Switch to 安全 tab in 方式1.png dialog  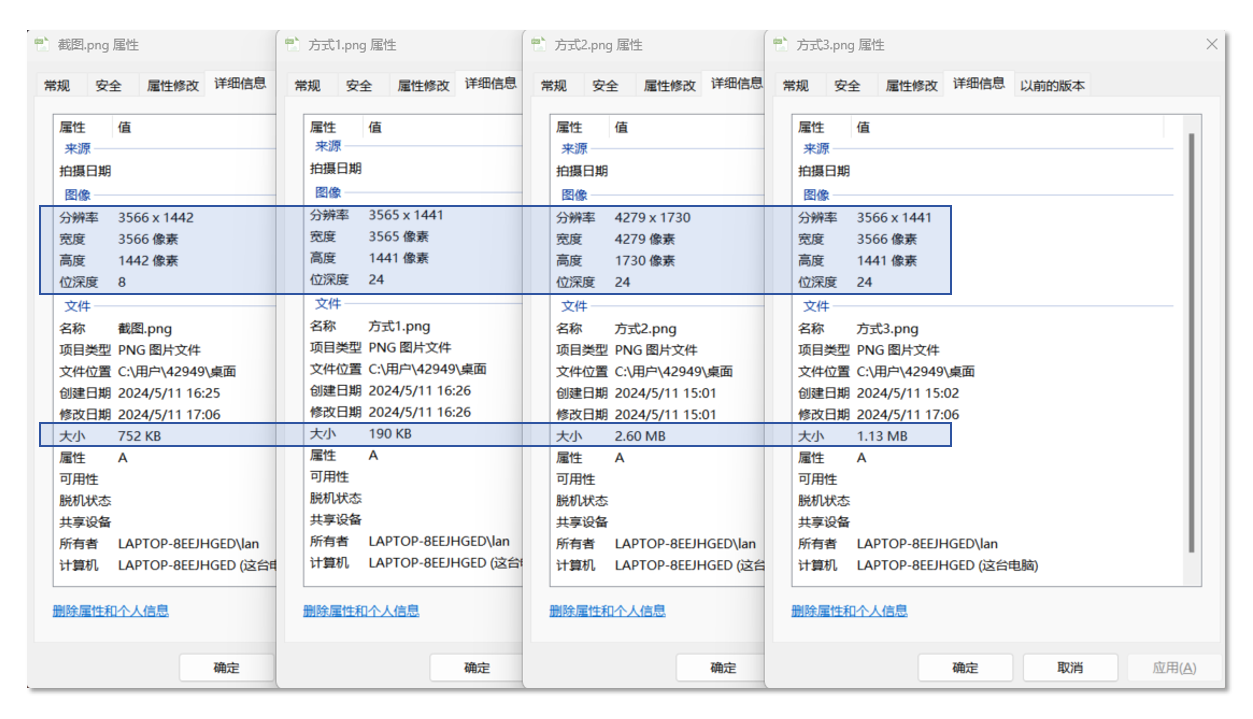coord(359,86)
